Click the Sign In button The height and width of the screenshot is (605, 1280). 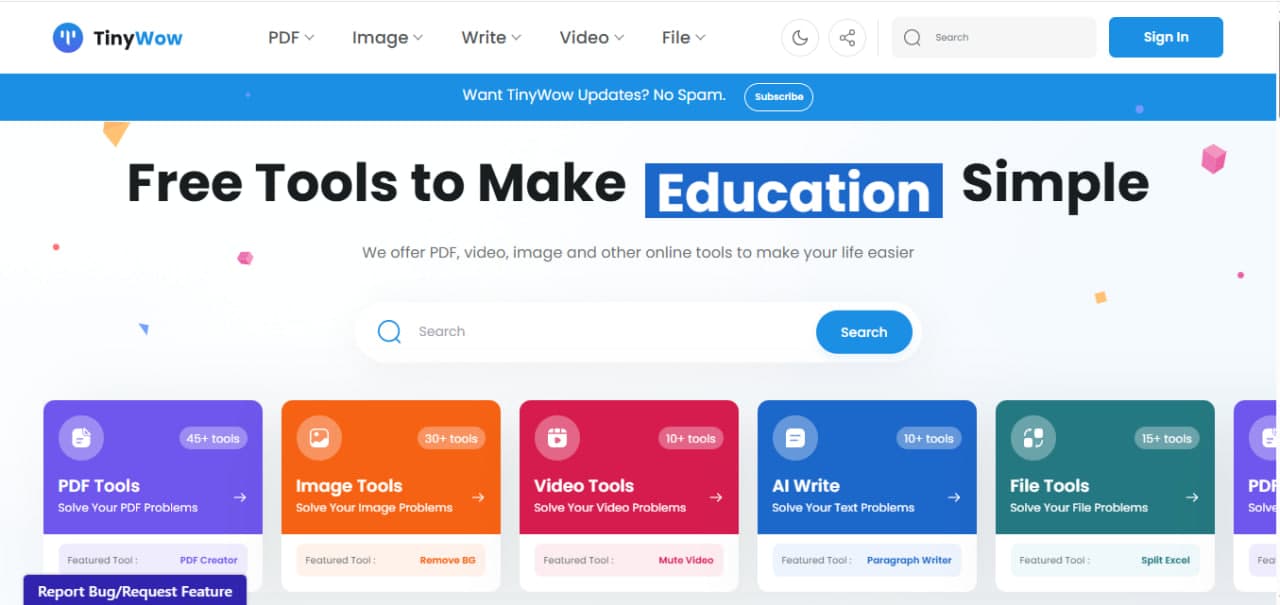(x=1166, y=37)
